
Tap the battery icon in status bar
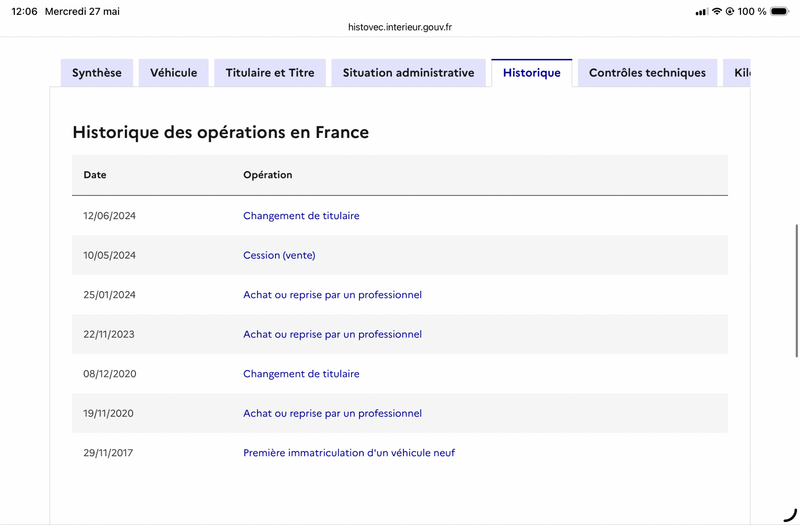(x=780, y=11)
